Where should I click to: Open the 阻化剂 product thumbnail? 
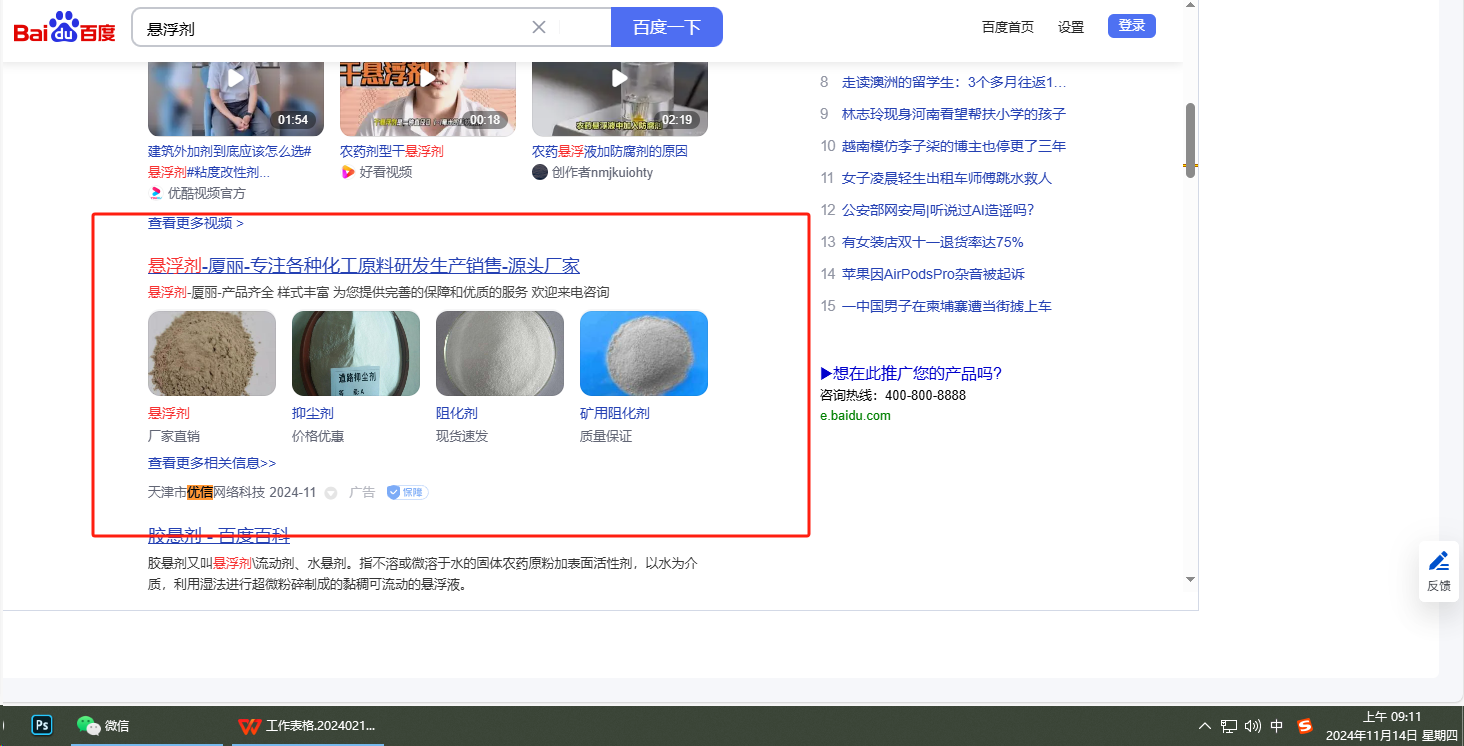pos(500,353)
